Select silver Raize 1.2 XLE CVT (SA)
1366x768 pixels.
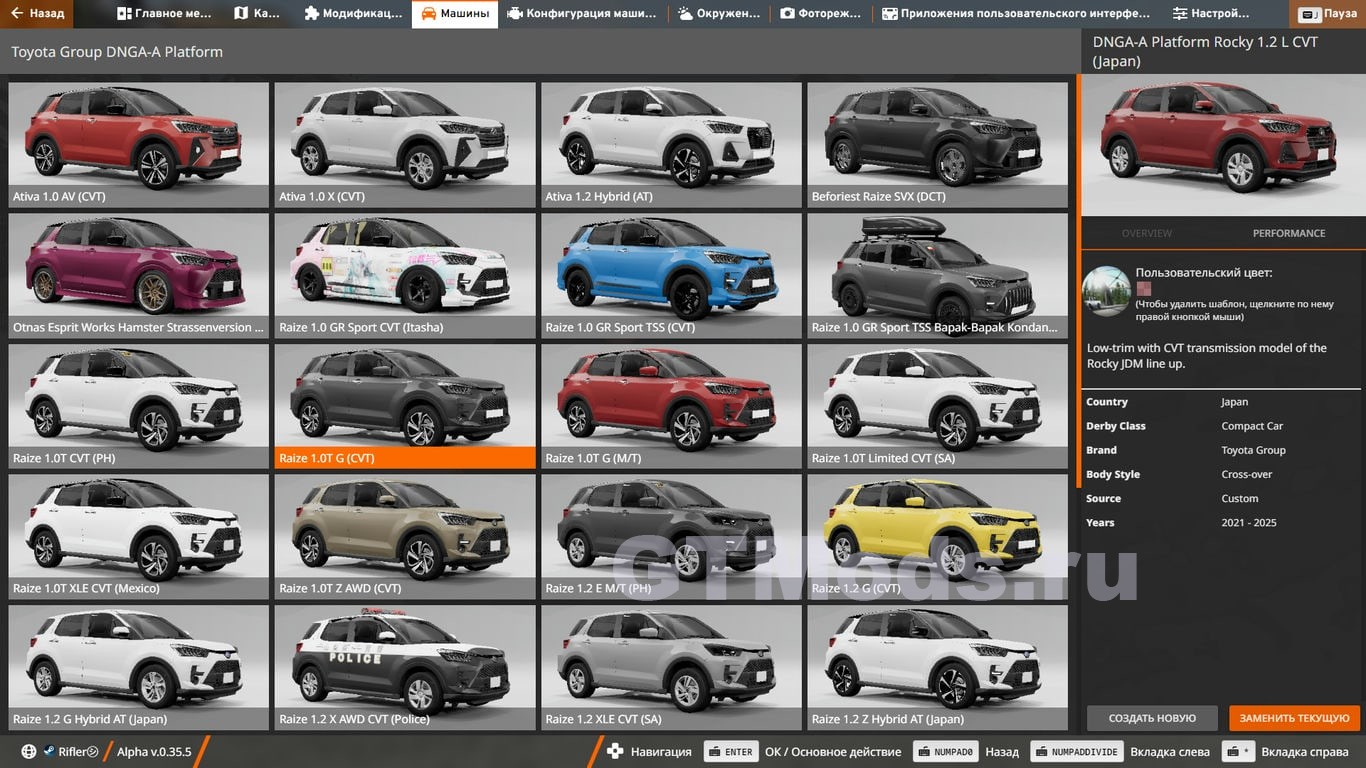click(671, 667)
